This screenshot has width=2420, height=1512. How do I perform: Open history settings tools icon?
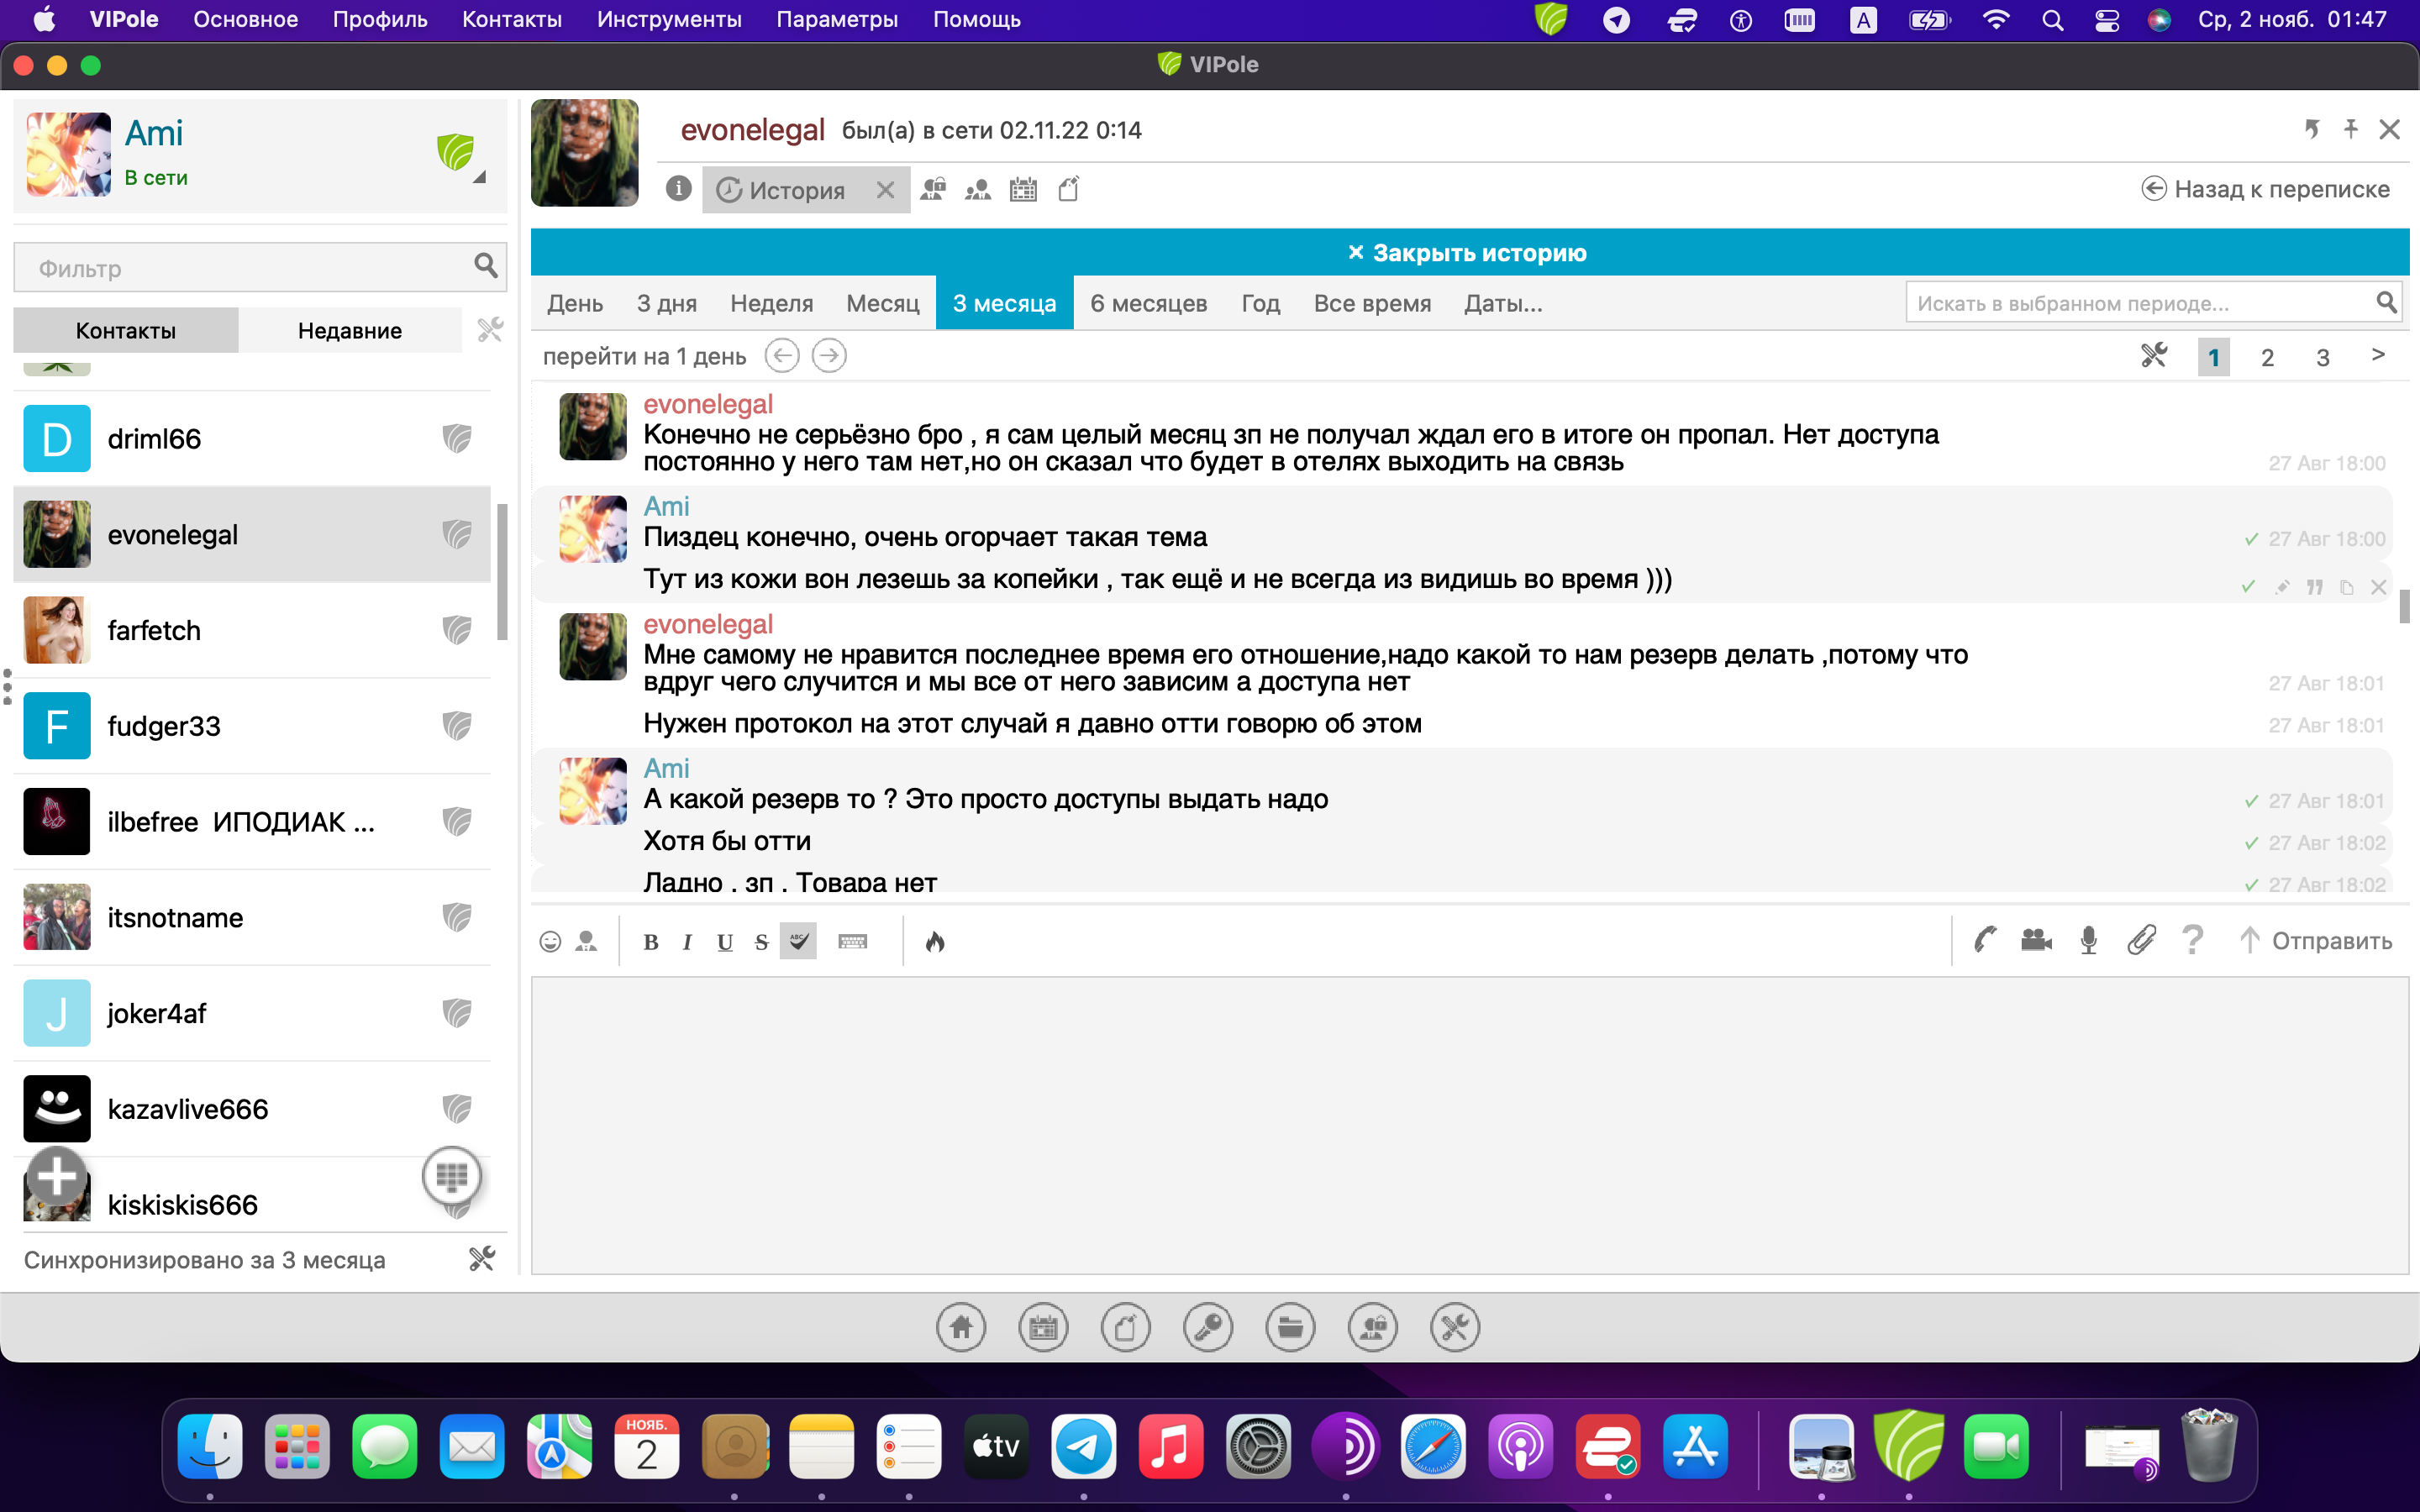click(x=2154, y=356)
